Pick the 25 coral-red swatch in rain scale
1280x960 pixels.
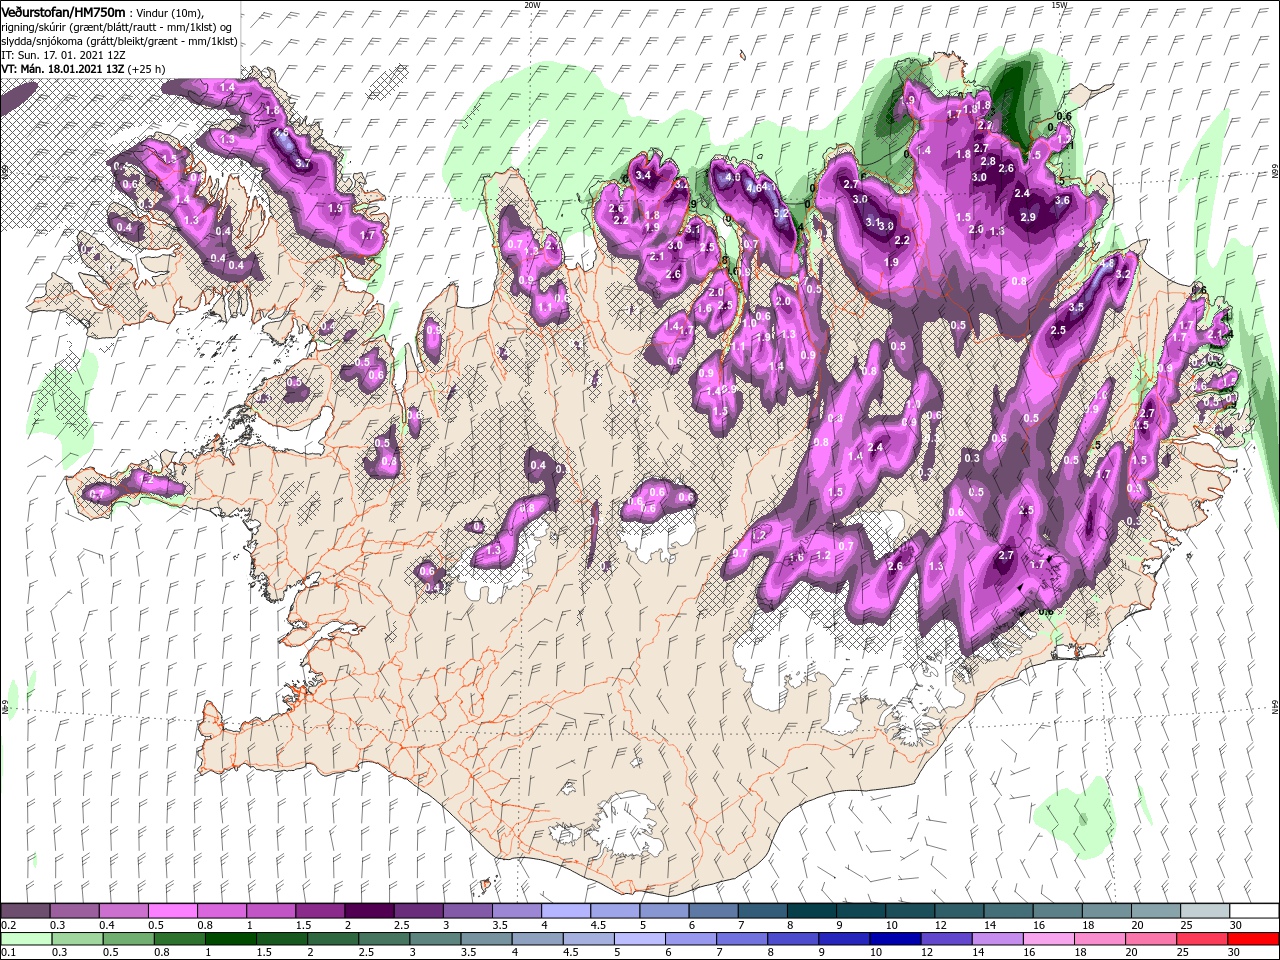tap(1201, 938)
